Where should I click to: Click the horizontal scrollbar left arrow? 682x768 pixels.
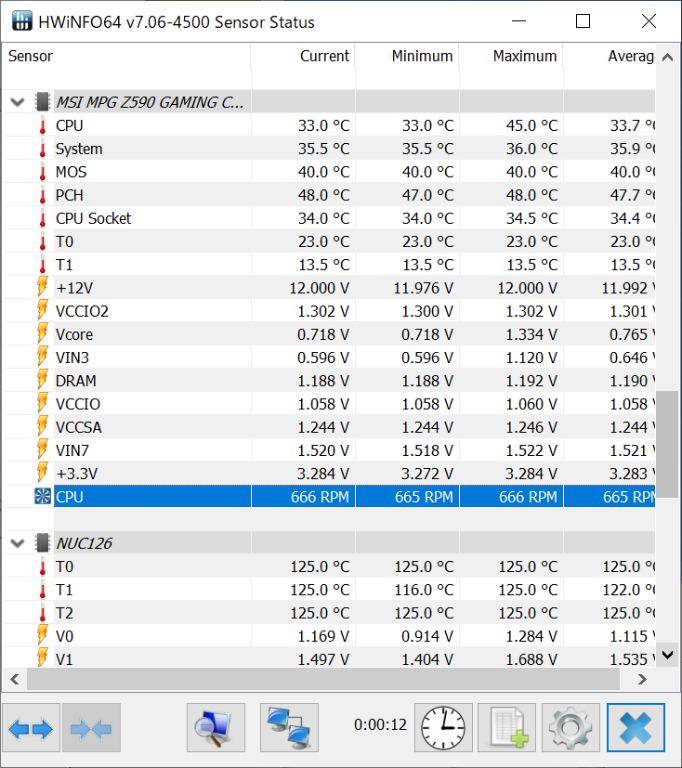(x=14, y=679)
